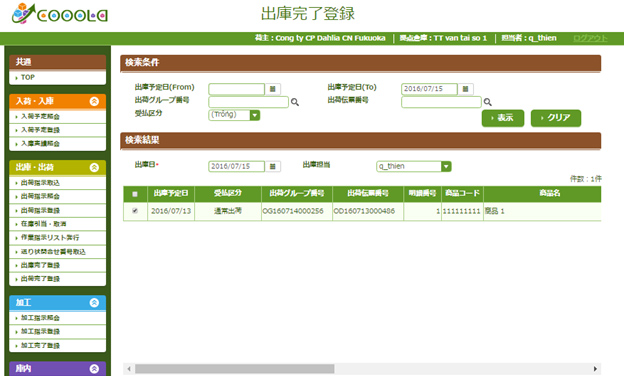Click the 検索結果 section header
The width and height of the screenshot is (624, 376).
click(361, 141)
